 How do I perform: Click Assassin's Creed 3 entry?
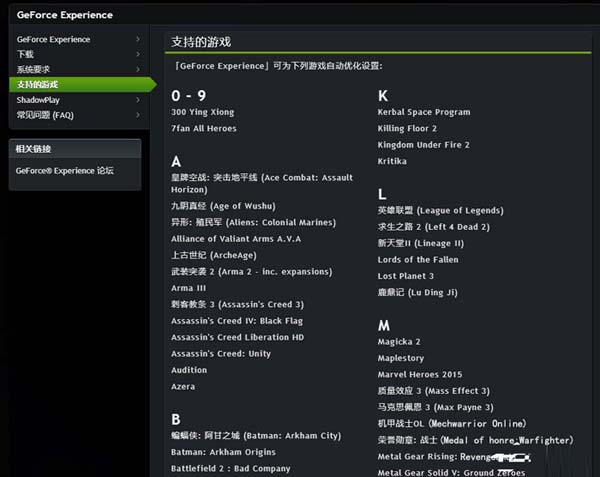tap(237, 304)
